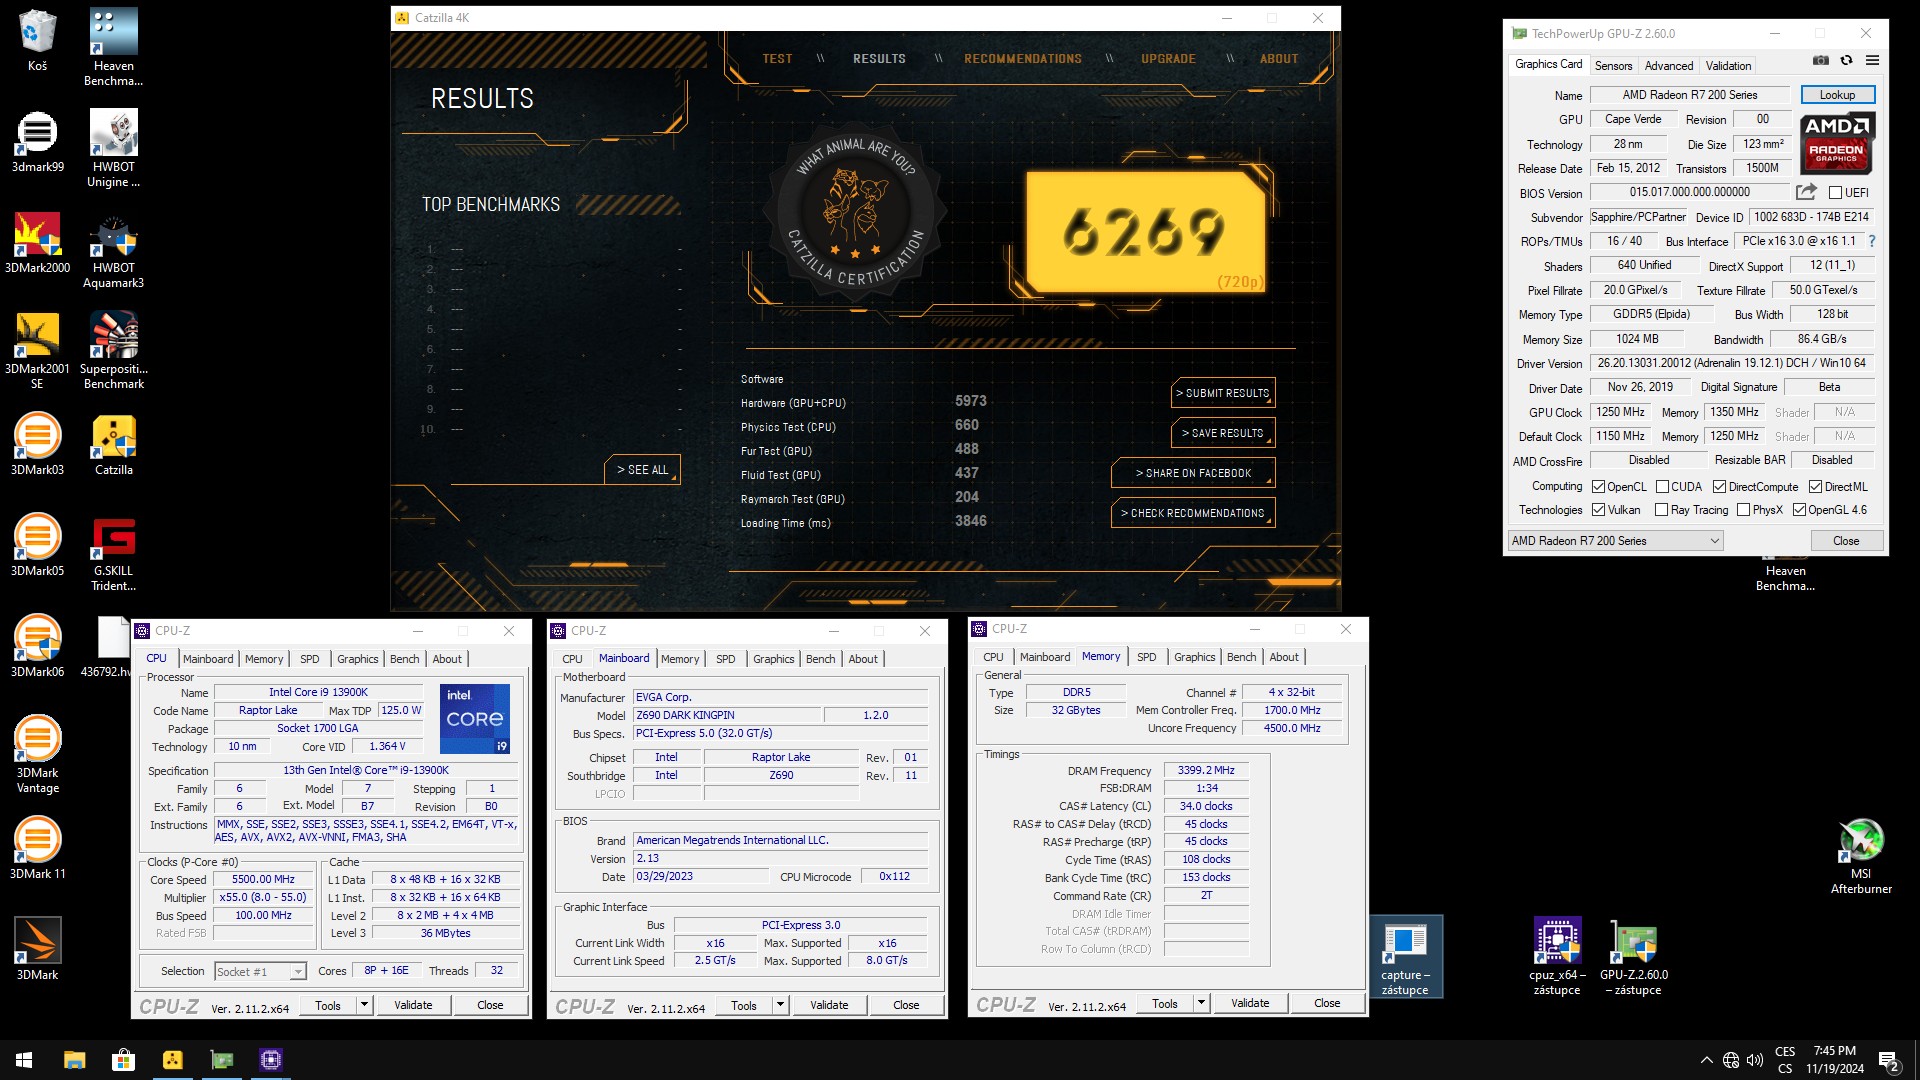
Task: Expand Tools dropdown arrow in Mainboard window
Action: click(781, 1005)
